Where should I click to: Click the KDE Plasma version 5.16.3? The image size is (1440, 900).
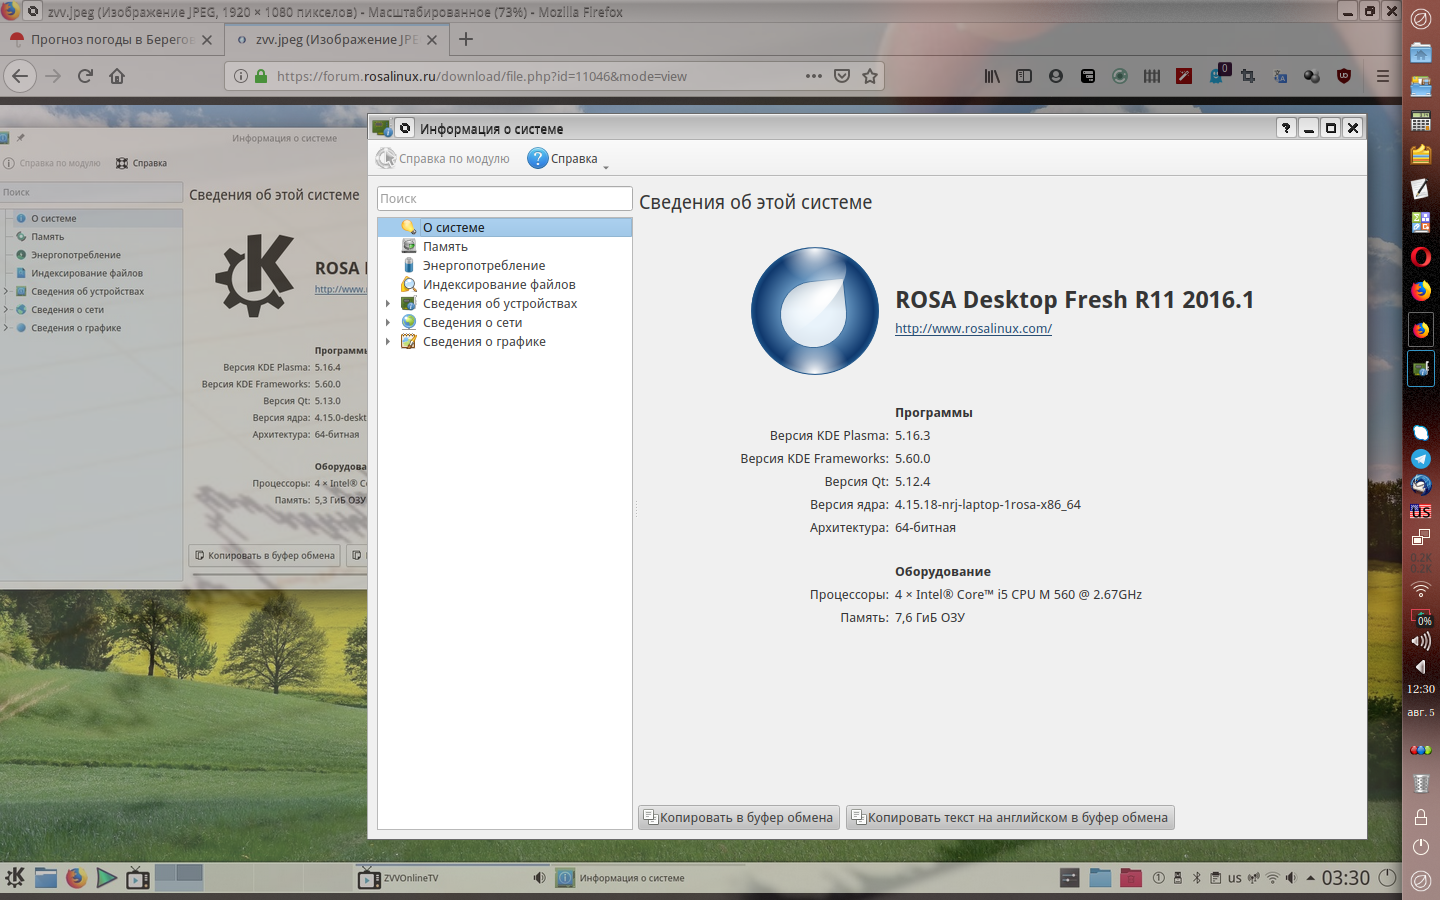[913, 435]
